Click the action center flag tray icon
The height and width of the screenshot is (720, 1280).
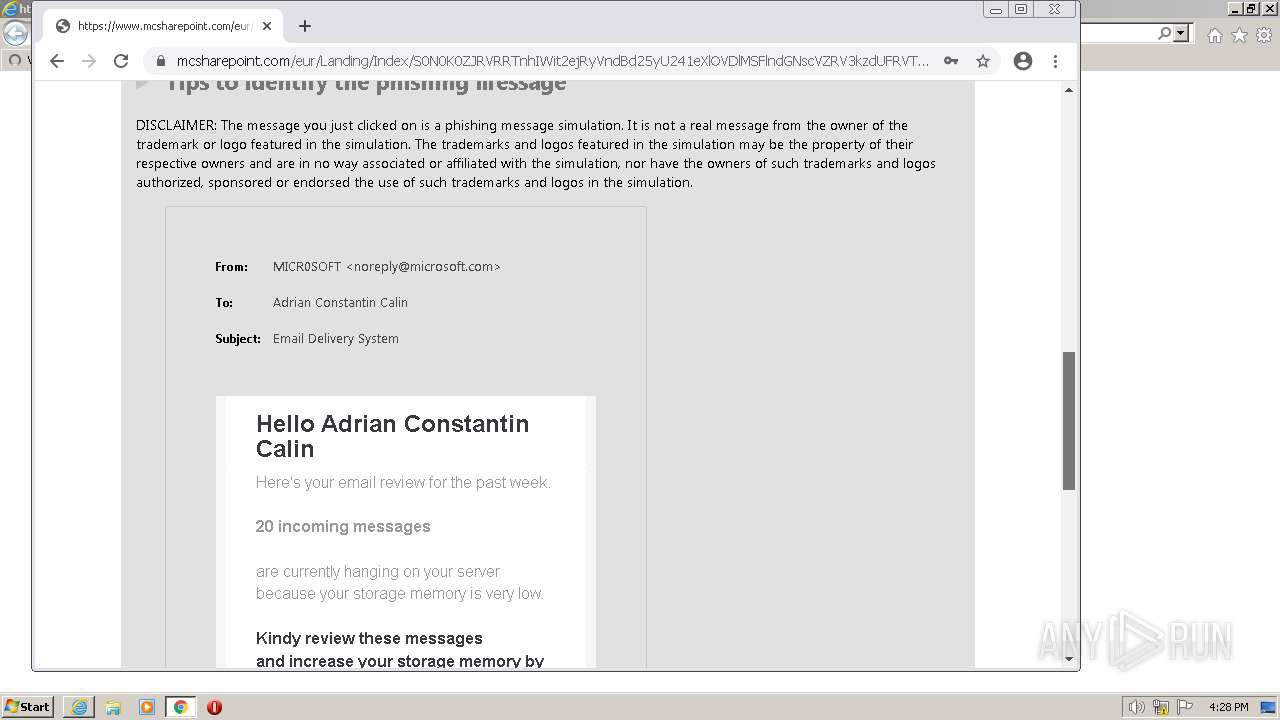[x=1184, y=707]
